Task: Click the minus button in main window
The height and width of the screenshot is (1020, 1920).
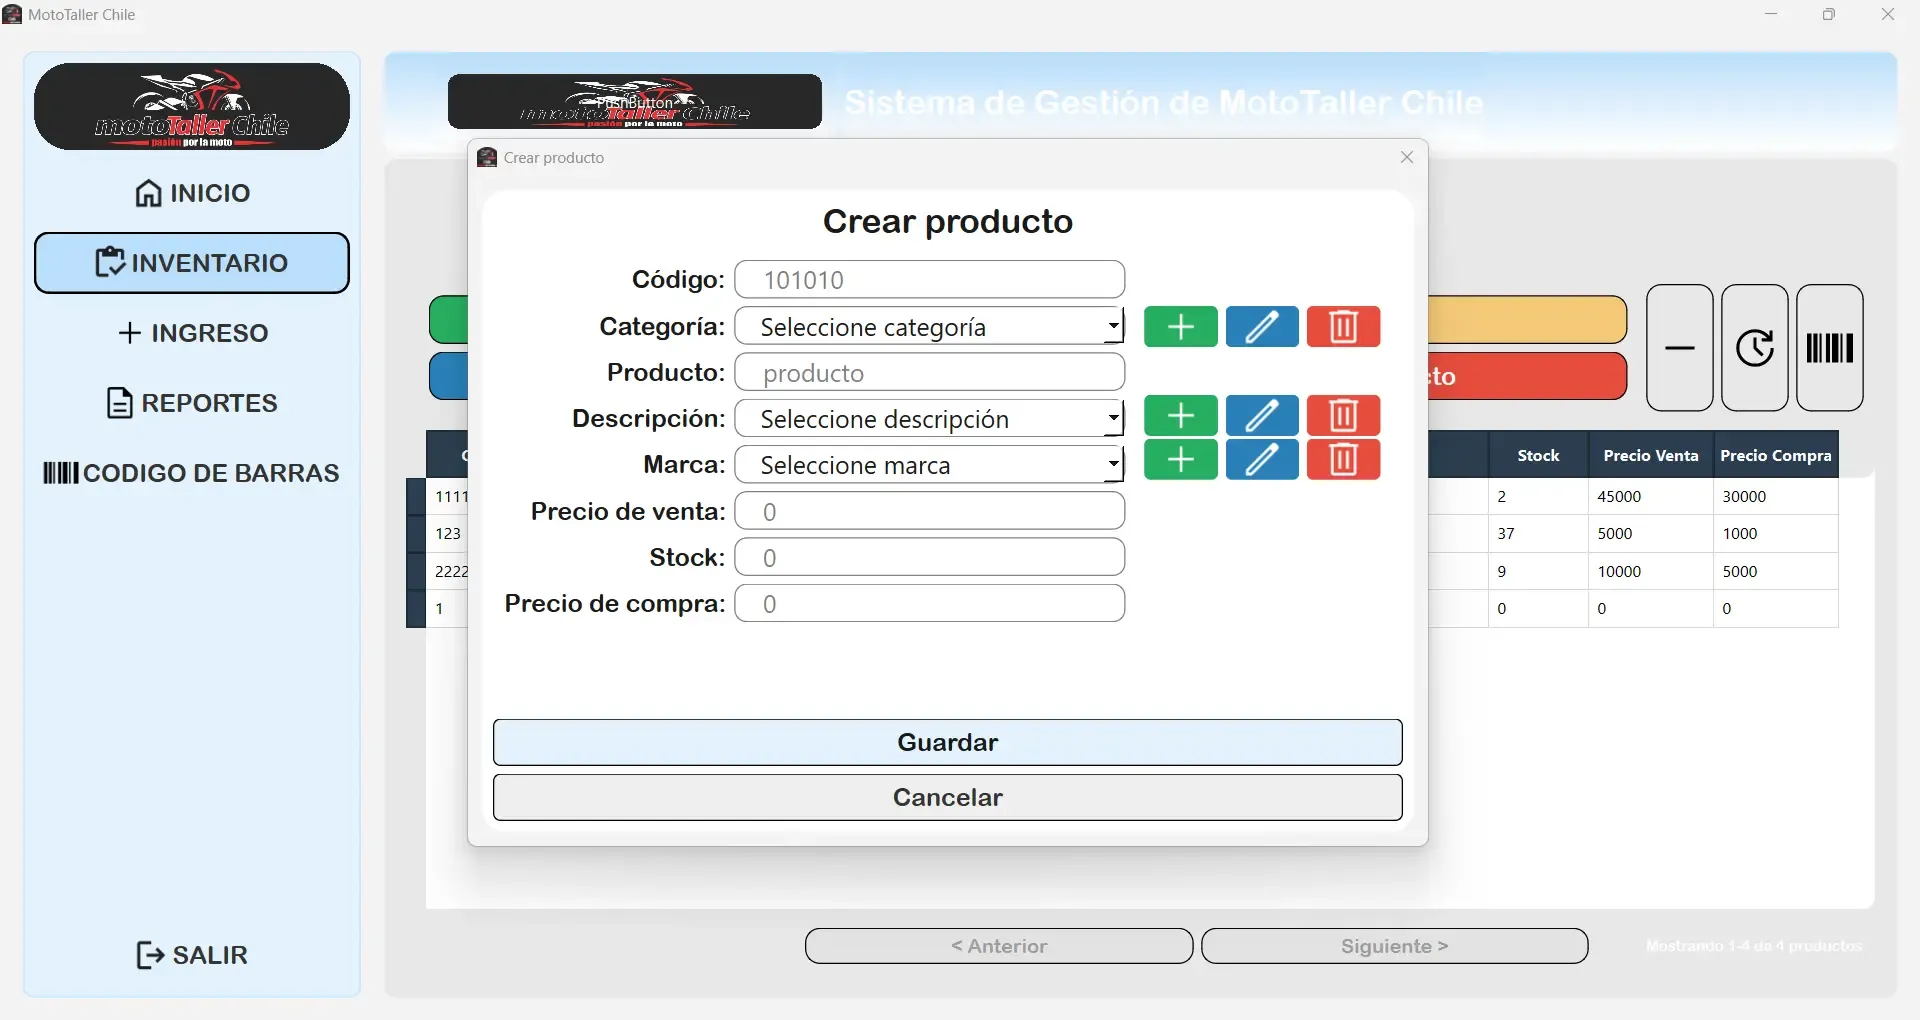Action: (x=1680, y=348)
